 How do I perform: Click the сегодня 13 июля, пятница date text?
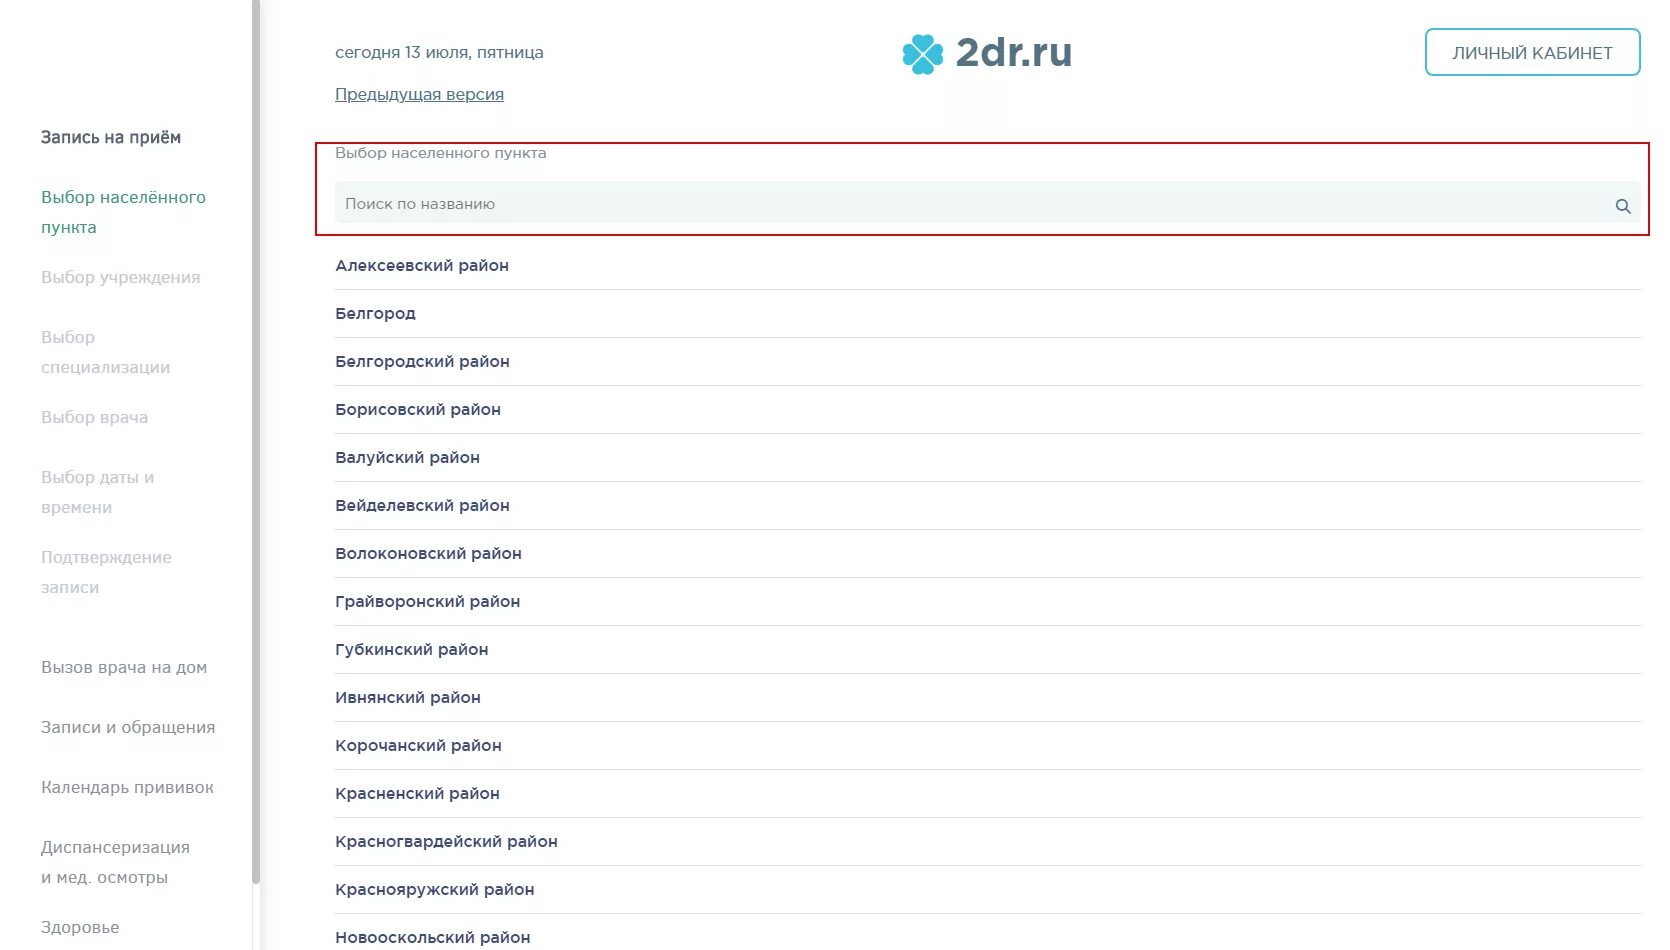coord(439,52)
